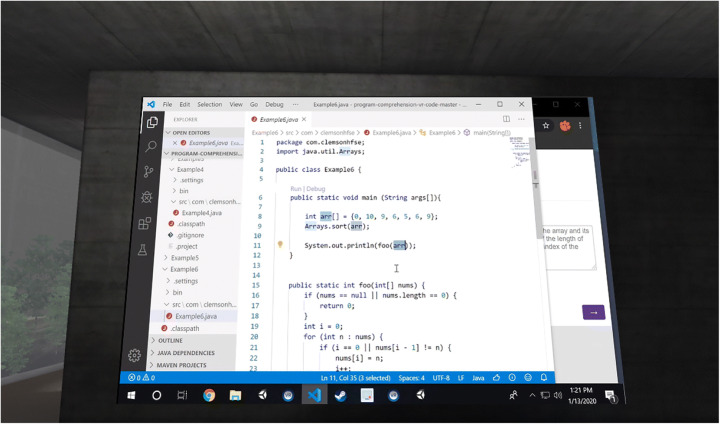
Task: Click the VS Code logo in the title bar
Action: (x=151, y=104)
